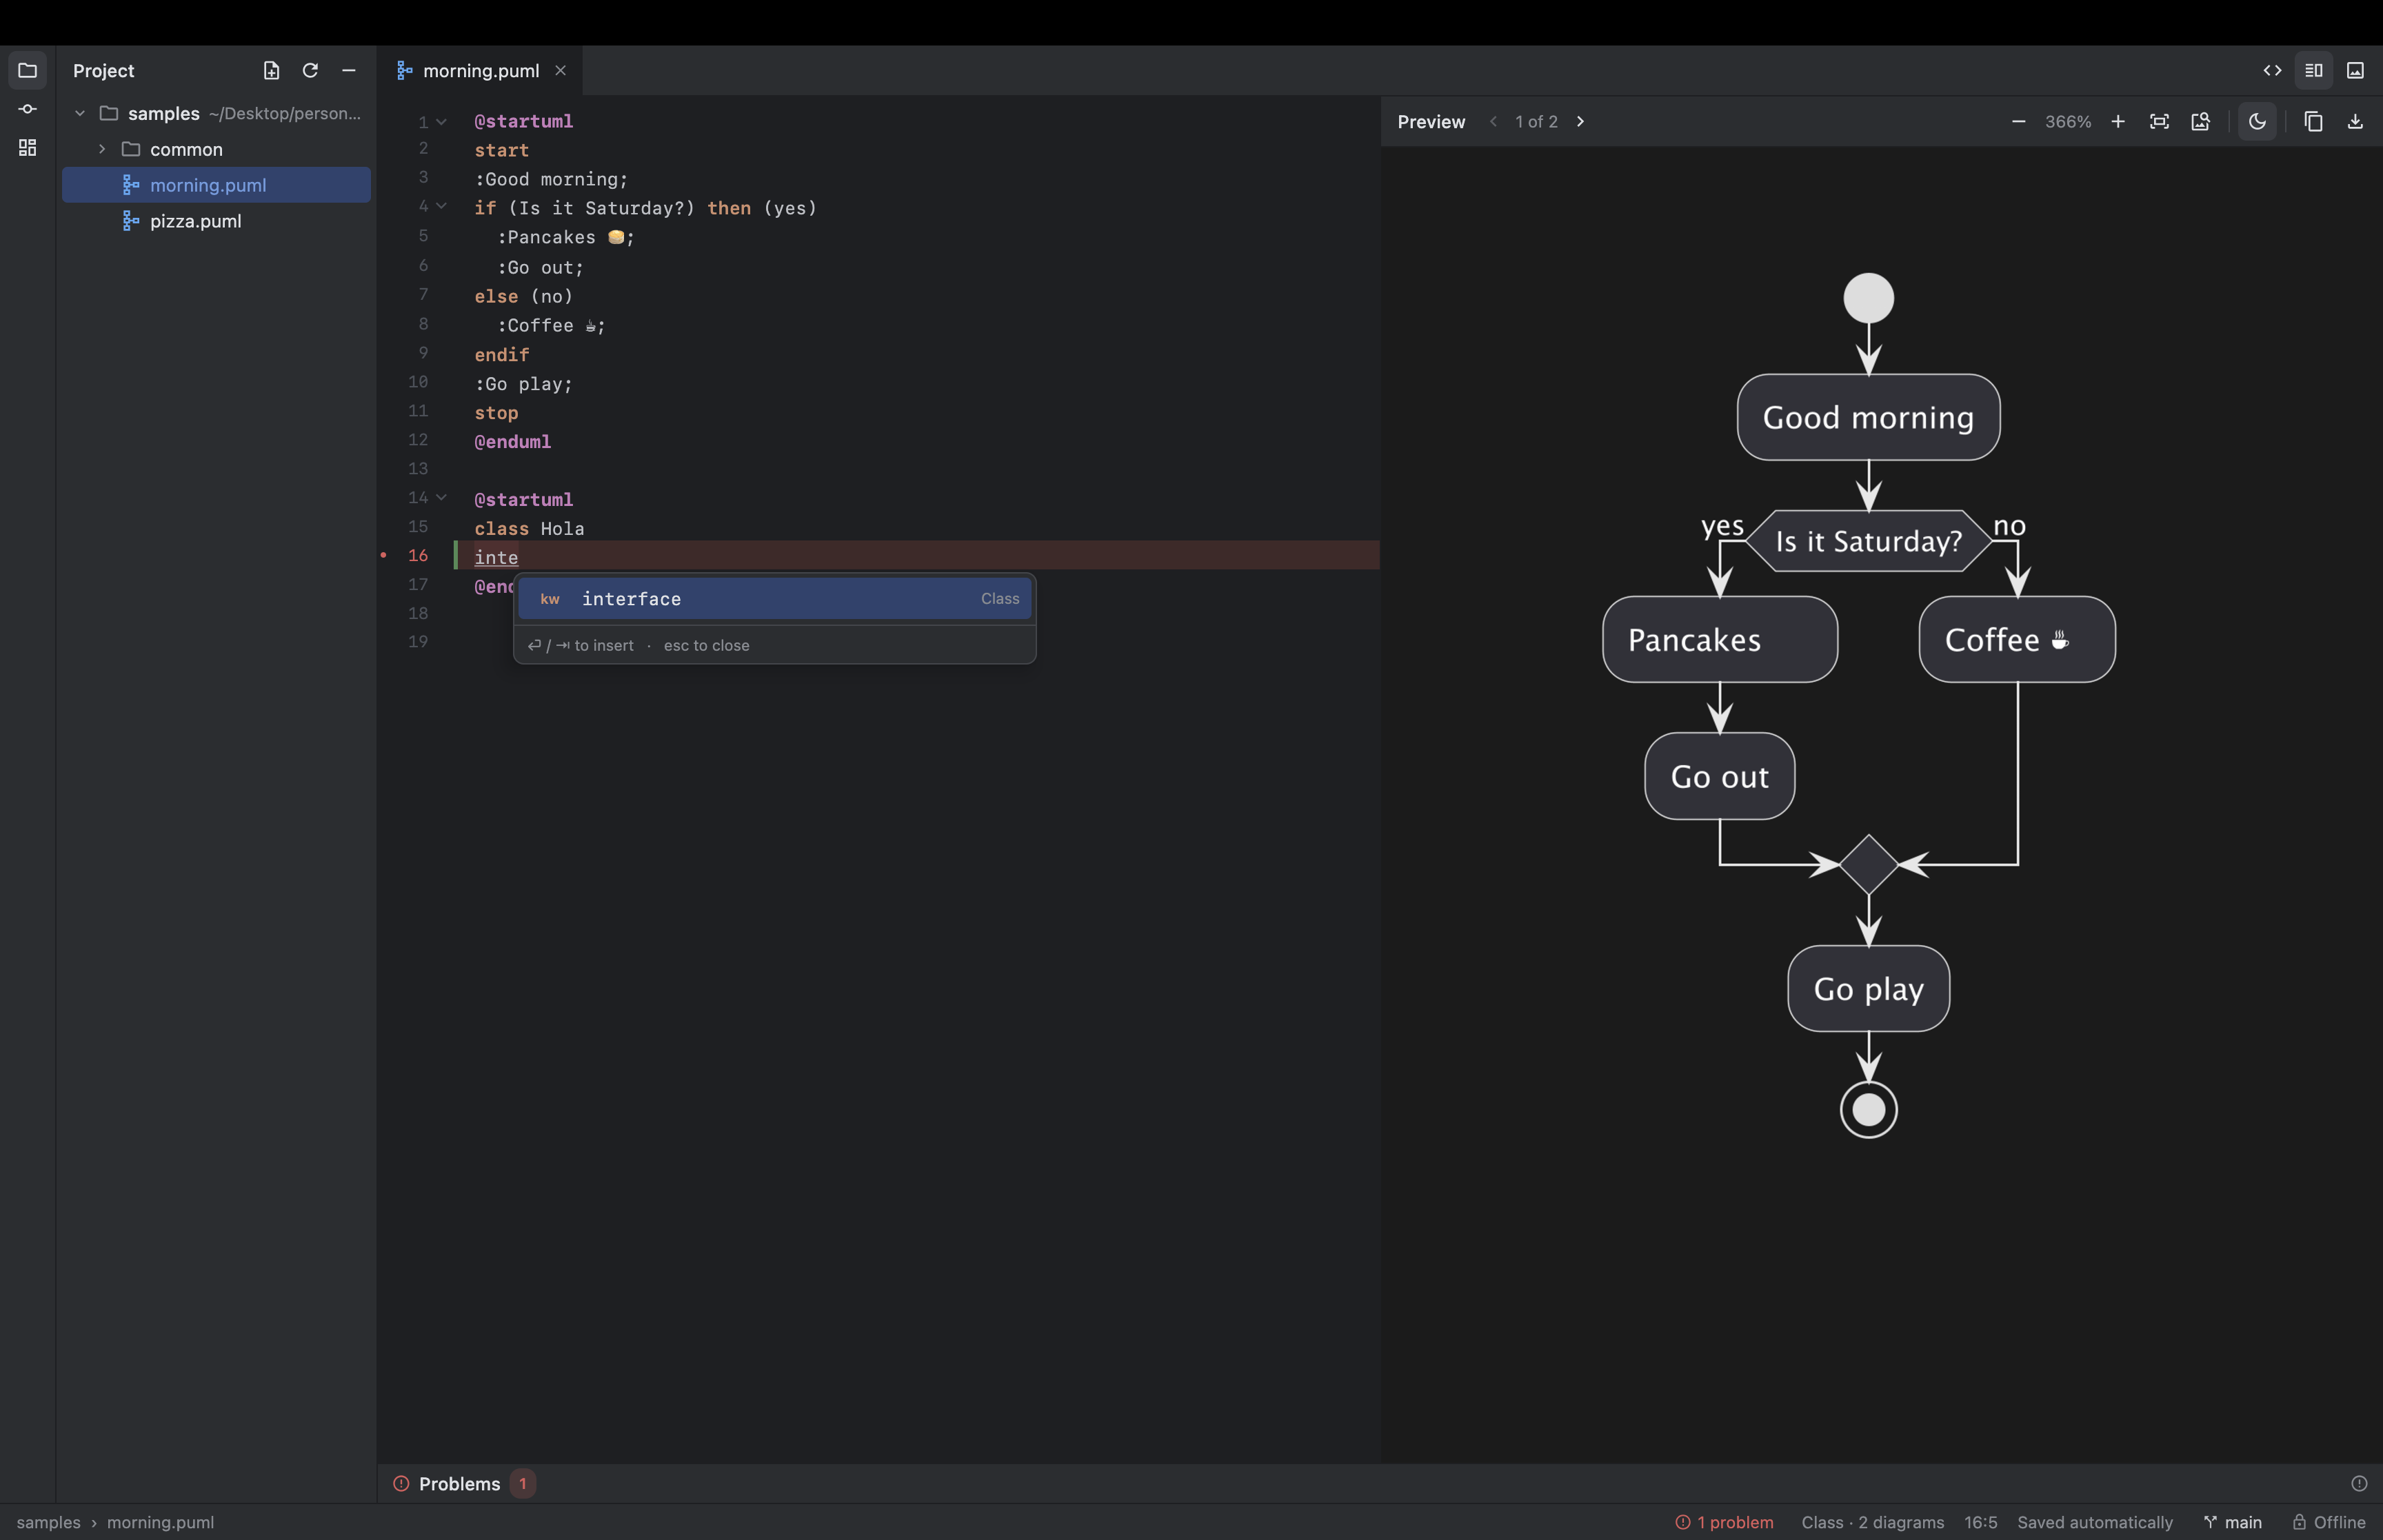2383x1540 pixels.
Task: Zoom out the diagram preview
Action: pyautogui.click(x=2018, y=121)
